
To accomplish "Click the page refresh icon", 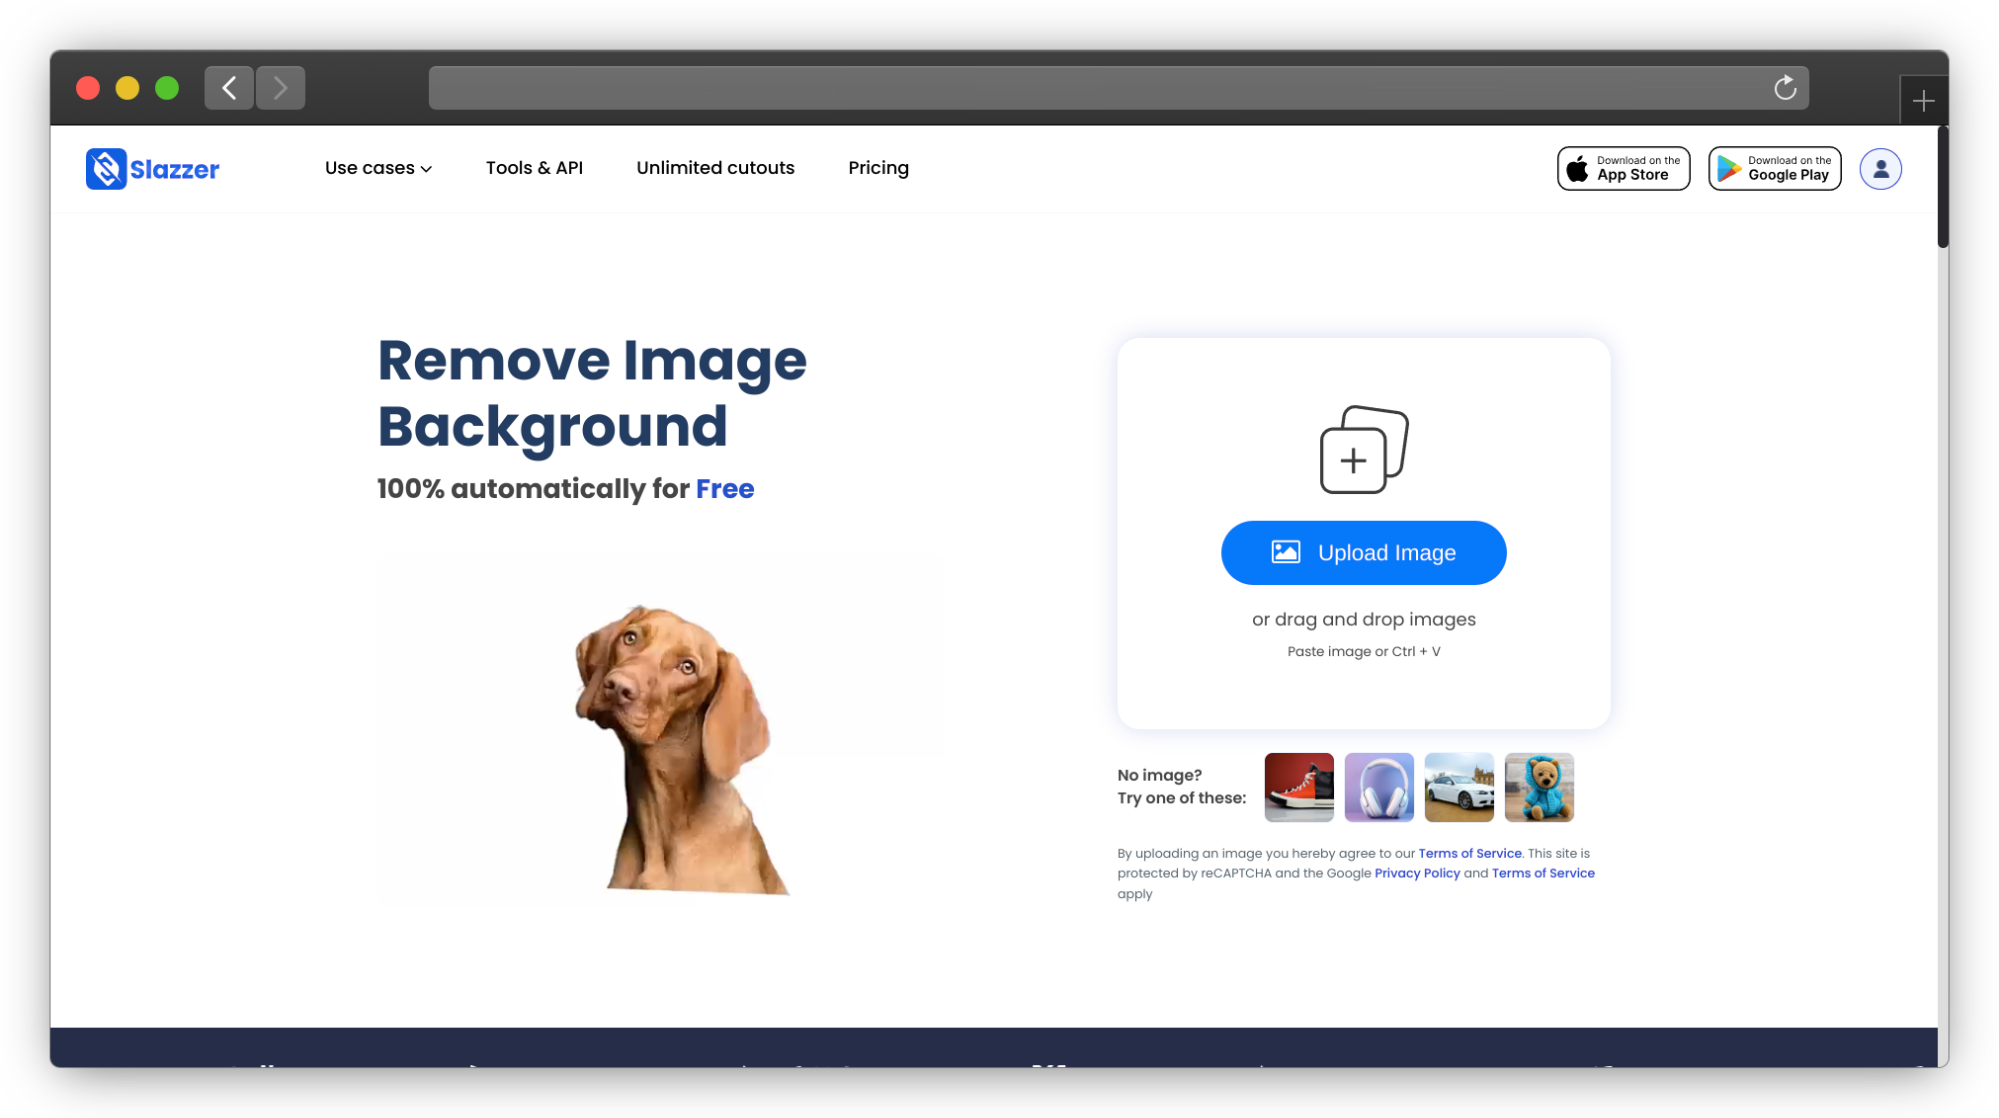I will (x=1785, y=87).
